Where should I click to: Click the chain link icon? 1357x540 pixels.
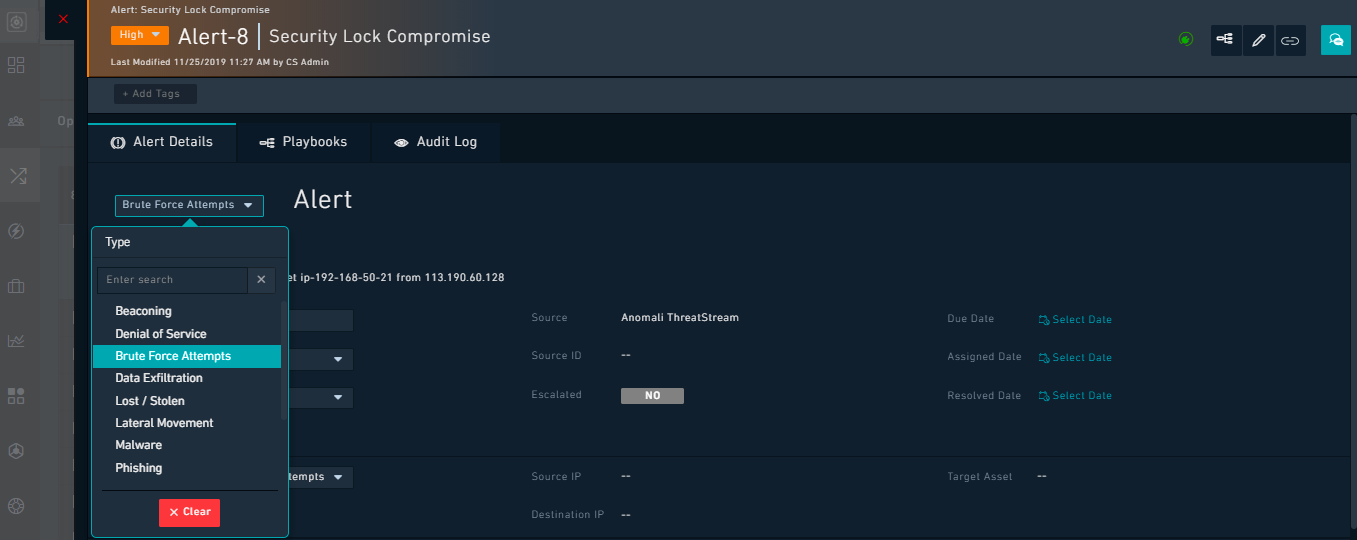click(x=1291, y=40)
